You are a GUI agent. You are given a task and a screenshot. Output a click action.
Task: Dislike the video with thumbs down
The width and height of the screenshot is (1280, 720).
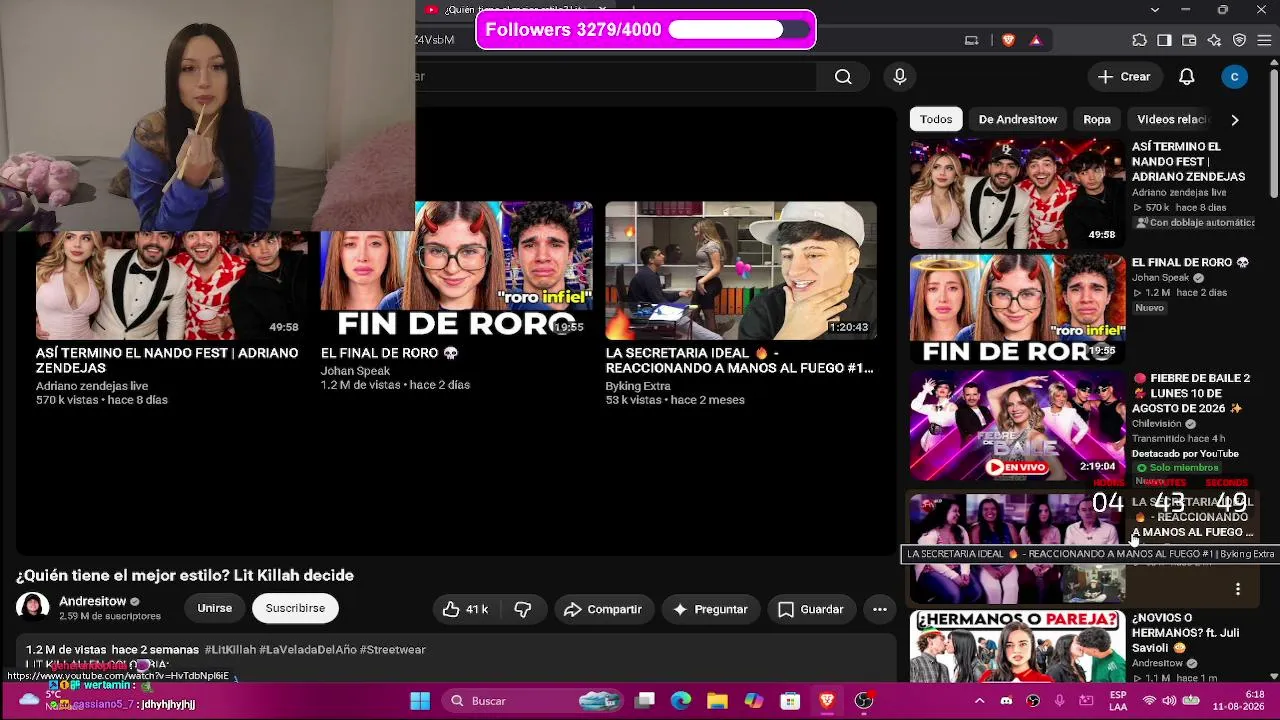pyautogui.click(x=522, y=609)
